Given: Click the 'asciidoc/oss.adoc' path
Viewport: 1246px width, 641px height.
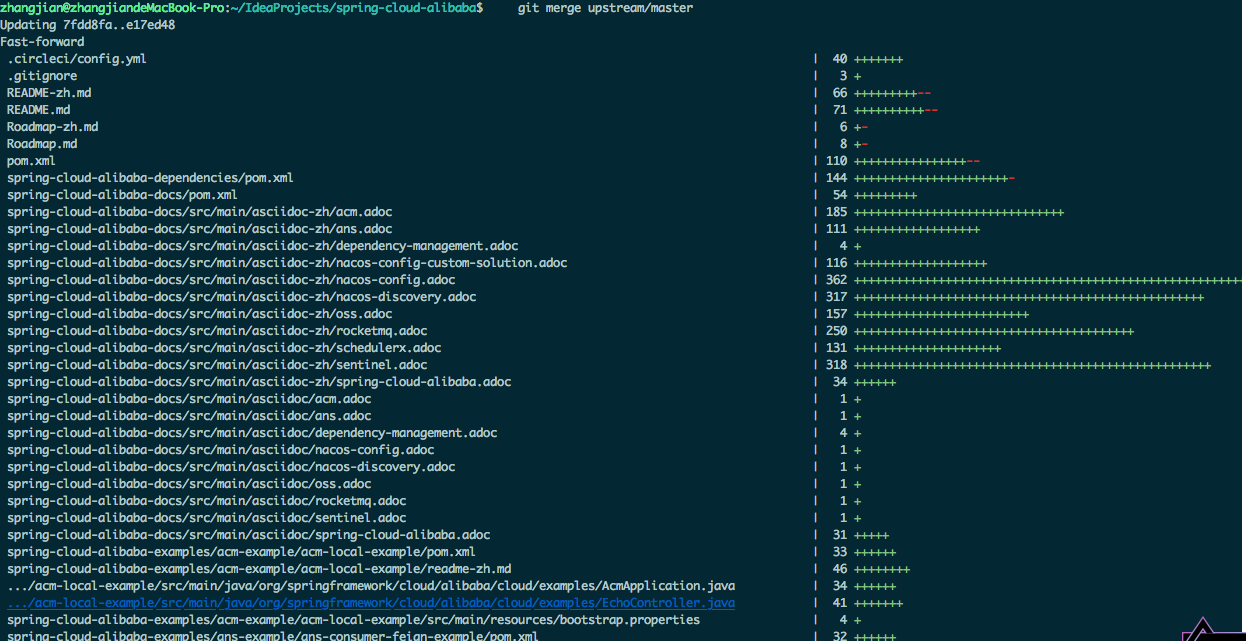Looking at the screenshot, I should (x=189, y=484).
